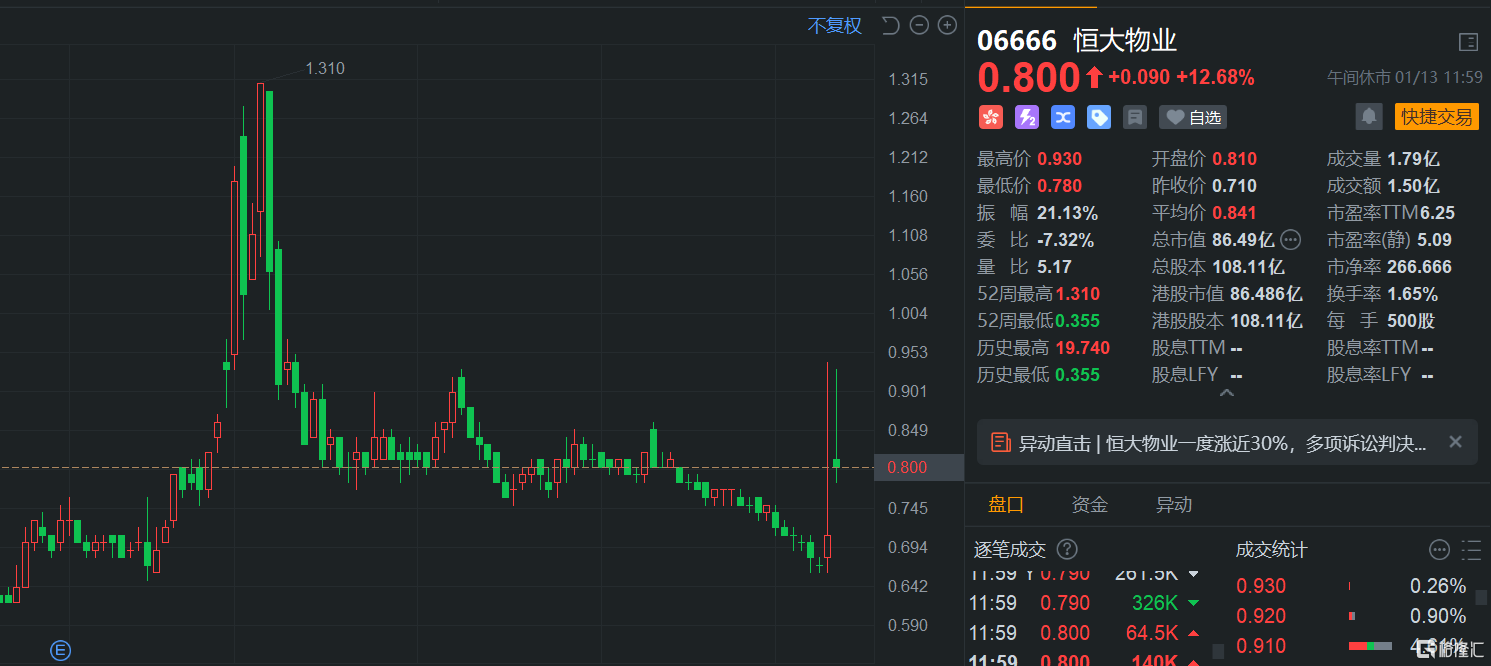
Task: Click the 326K trade row volume
Action: (1155, 603)
